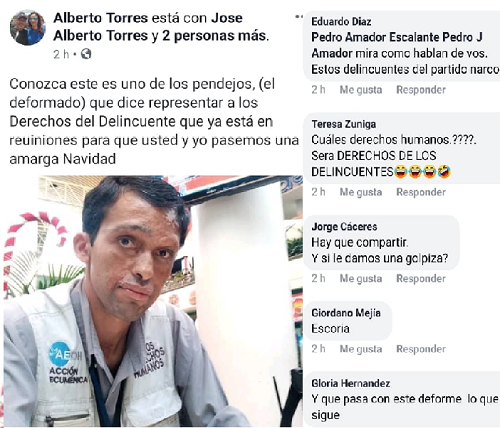
Task: Like Jorge Cáceres's comment
Action: (361, 278)
